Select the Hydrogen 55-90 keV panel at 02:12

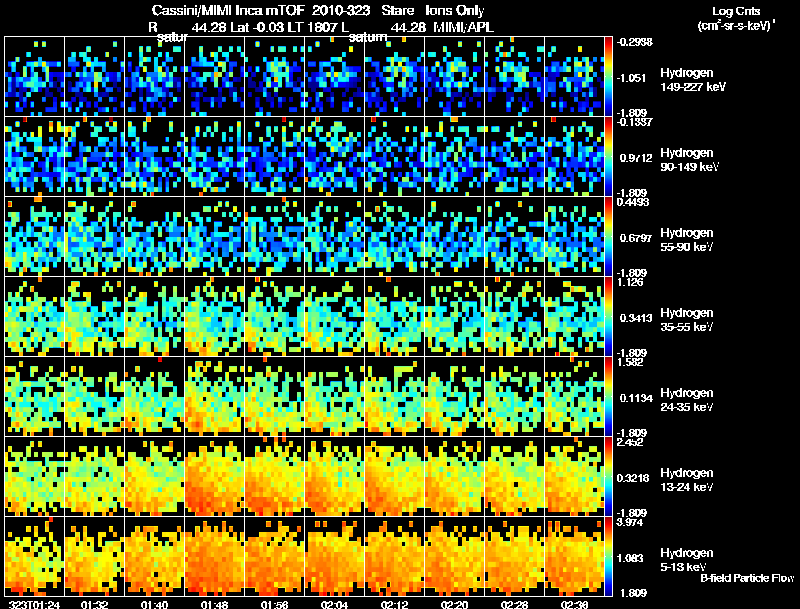(x=394, y=237)
